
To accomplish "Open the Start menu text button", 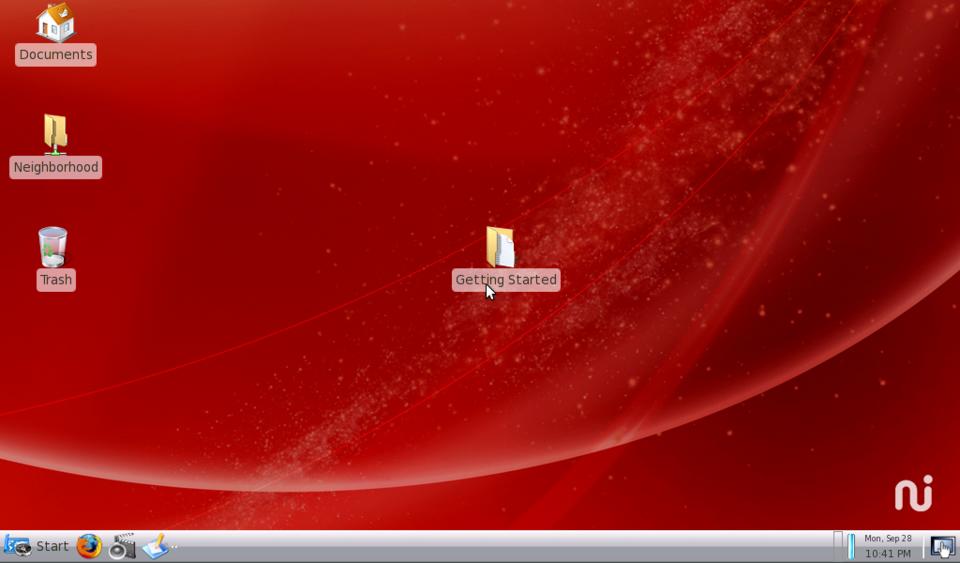I will point(52,546).
